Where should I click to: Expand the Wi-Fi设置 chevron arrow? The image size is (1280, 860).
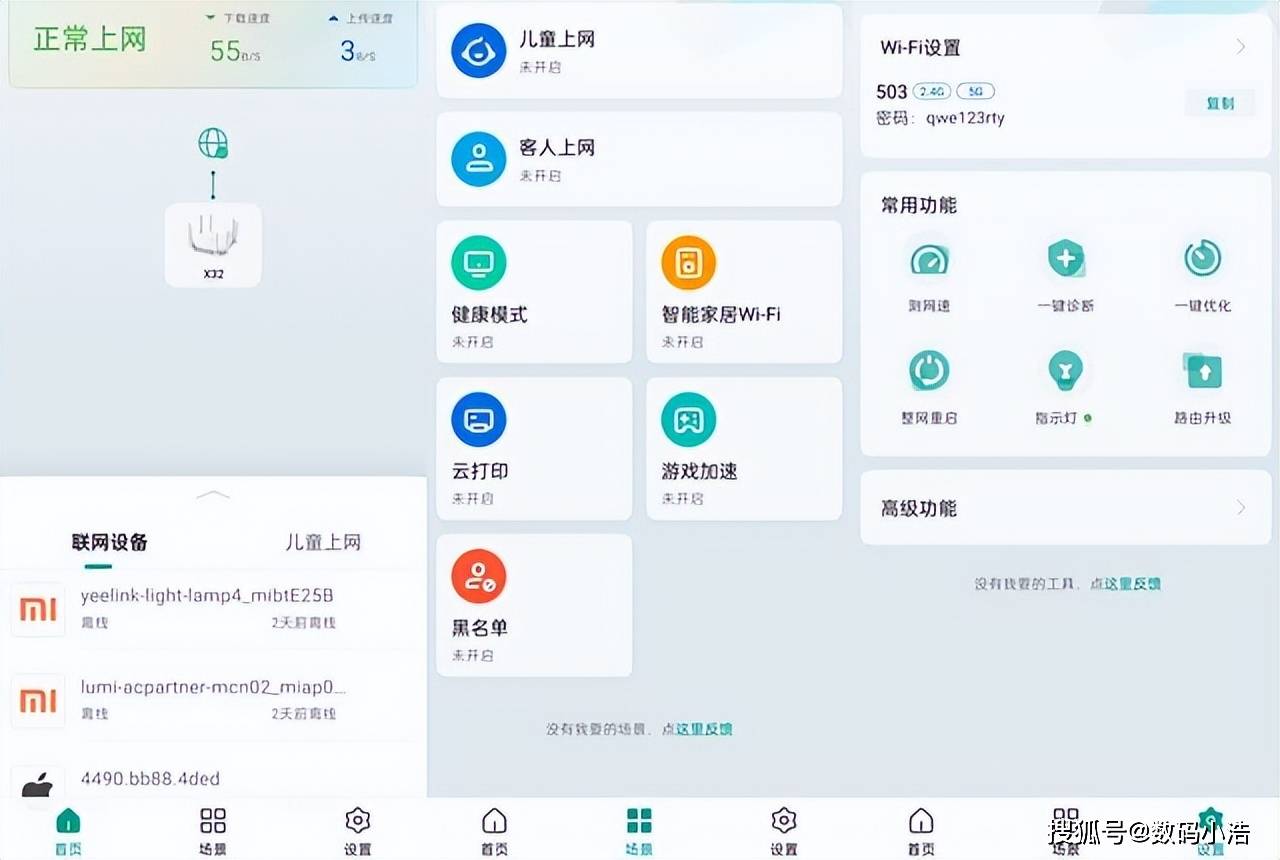[x=1241, y=47]
